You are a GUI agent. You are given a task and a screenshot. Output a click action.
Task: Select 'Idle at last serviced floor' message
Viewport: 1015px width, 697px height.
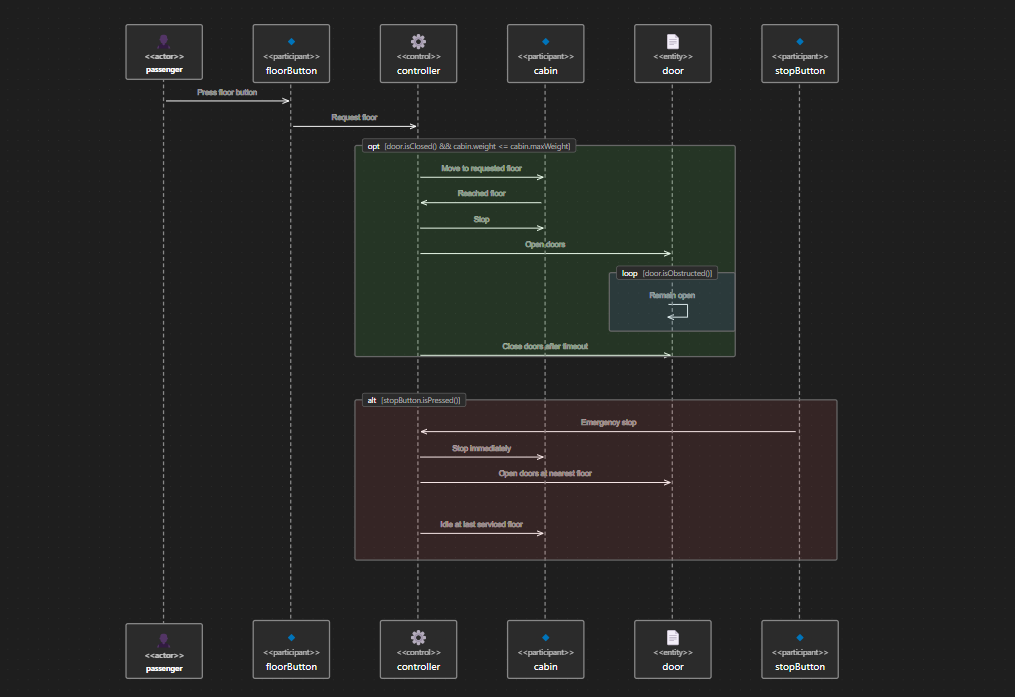(482, 524)
